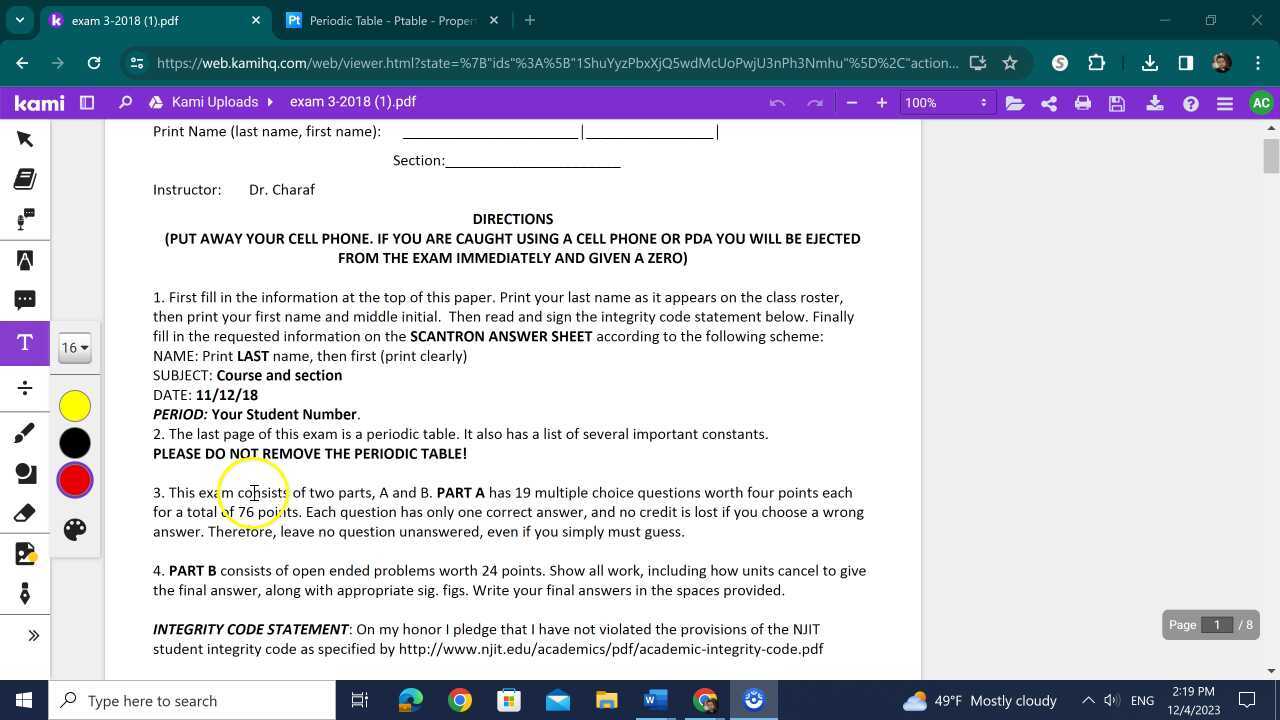Select the Text tool in the sidebar

pyautogui.click(x=25, y=342)
